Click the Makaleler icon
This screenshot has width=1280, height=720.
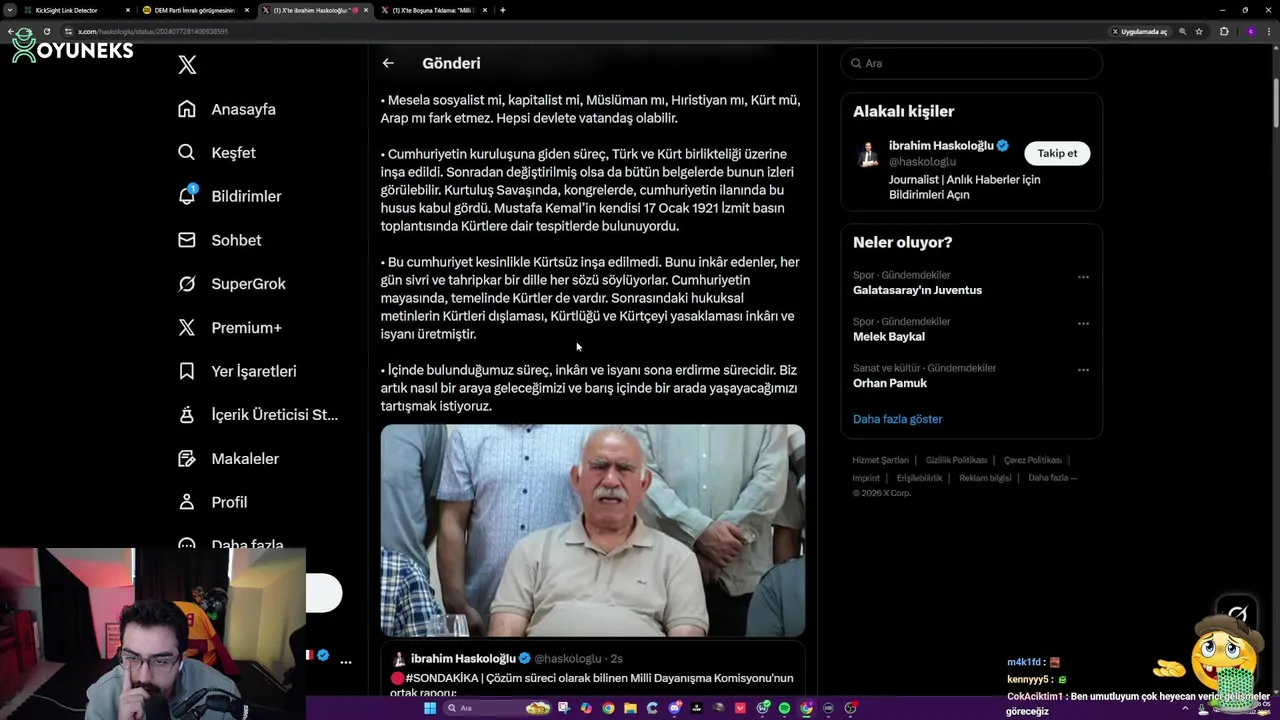187,458
